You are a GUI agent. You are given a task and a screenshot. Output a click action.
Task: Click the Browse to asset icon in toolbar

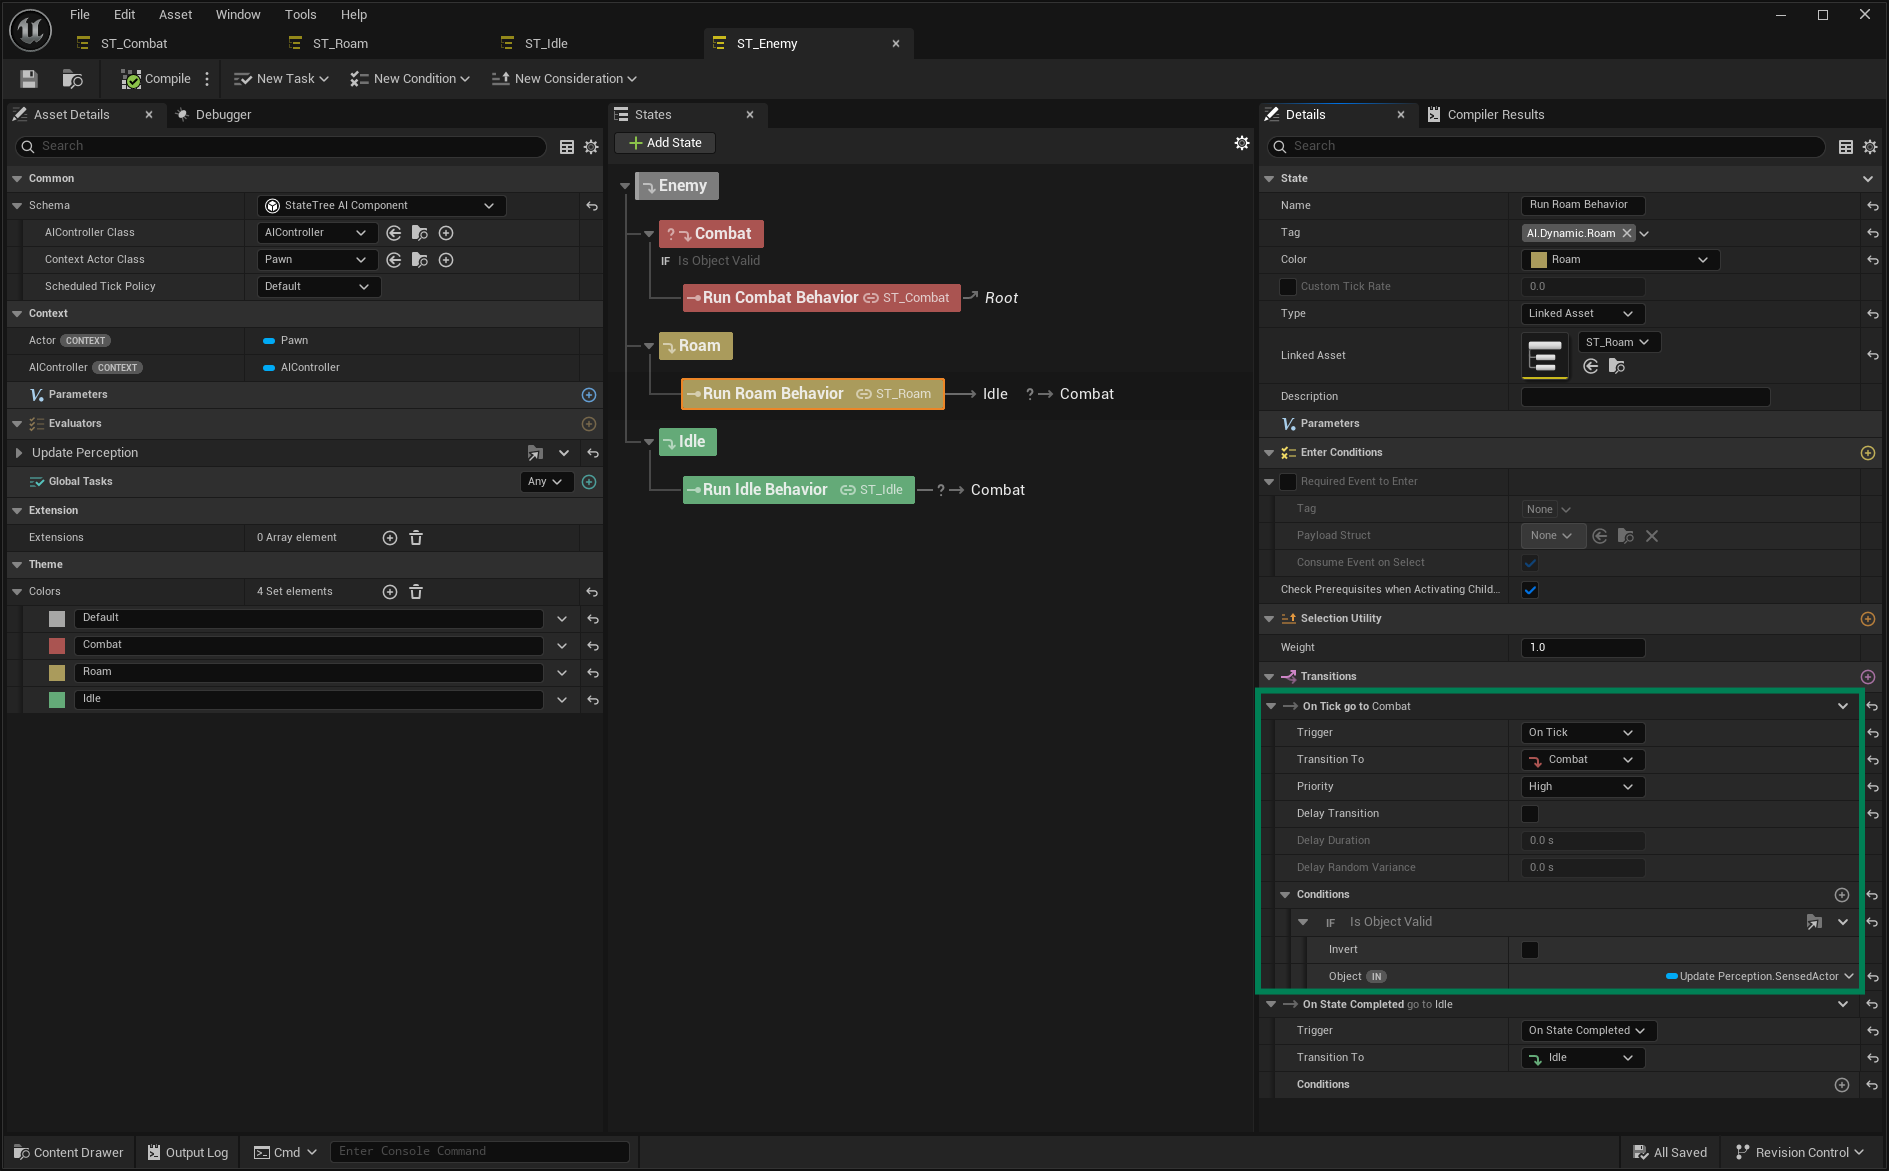point(72,79)
